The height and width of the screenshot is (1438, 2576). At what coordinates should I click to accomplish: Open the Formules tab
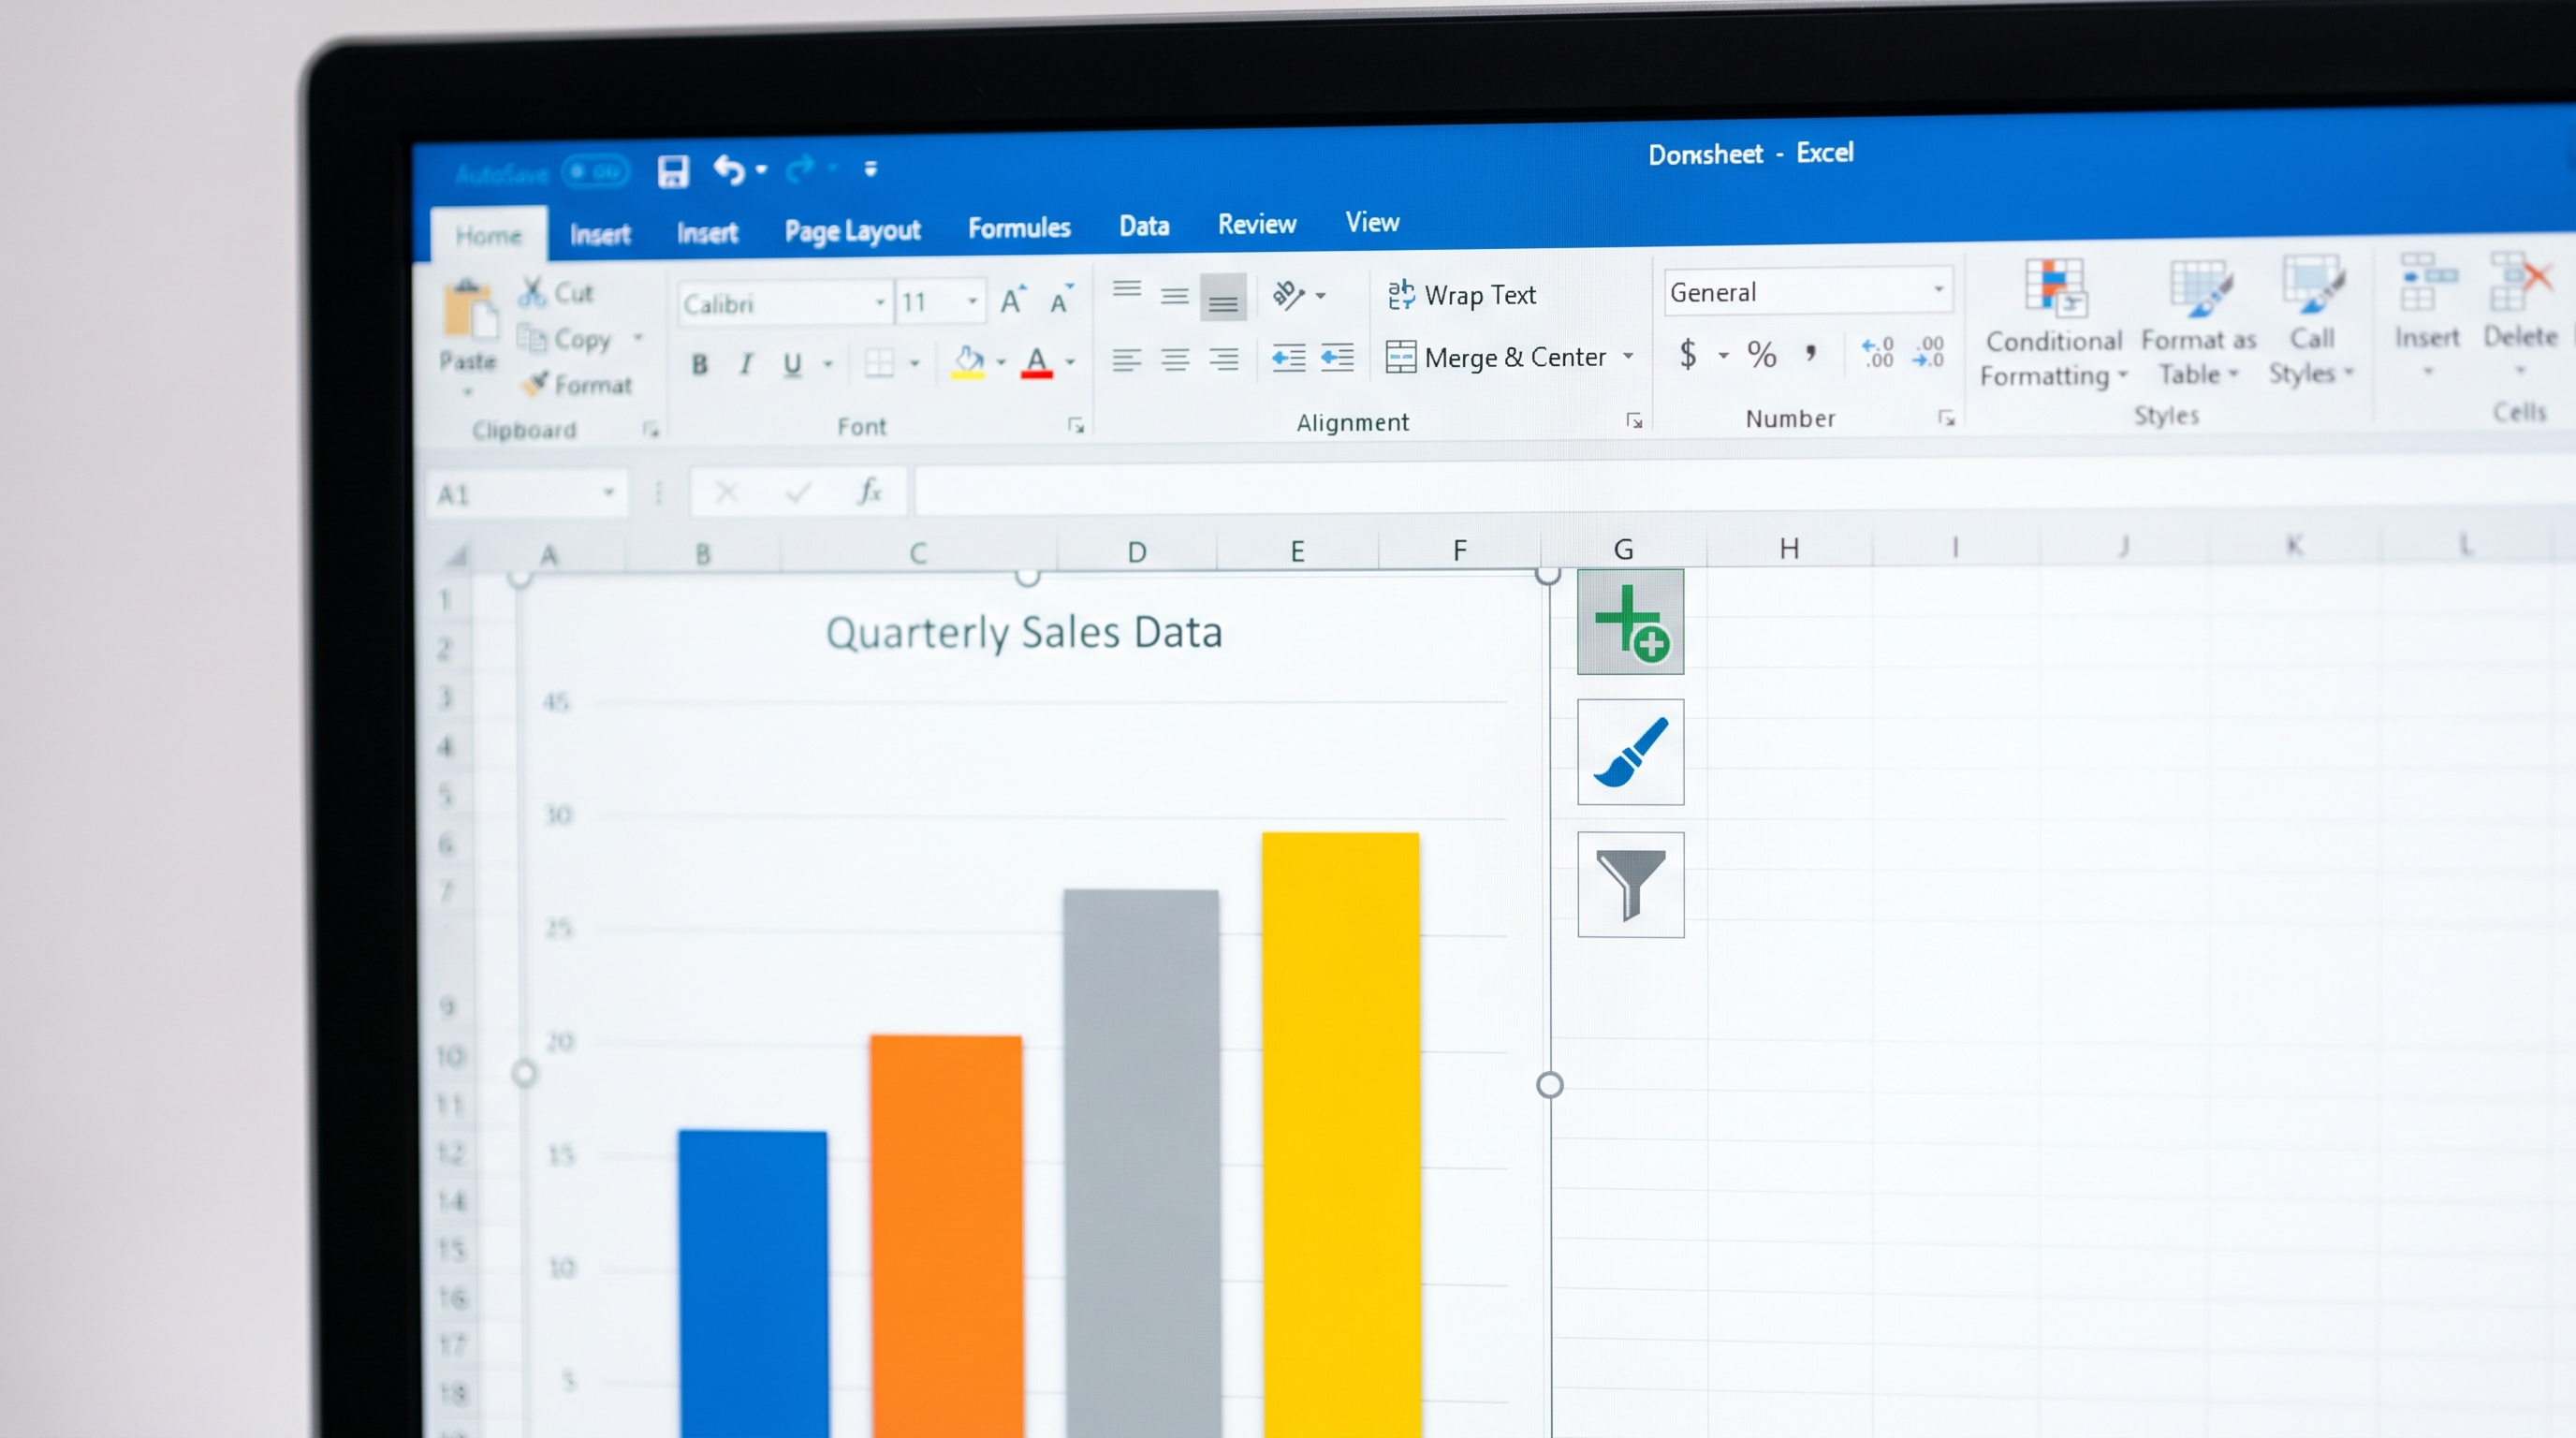click(x=1019, y=228)
